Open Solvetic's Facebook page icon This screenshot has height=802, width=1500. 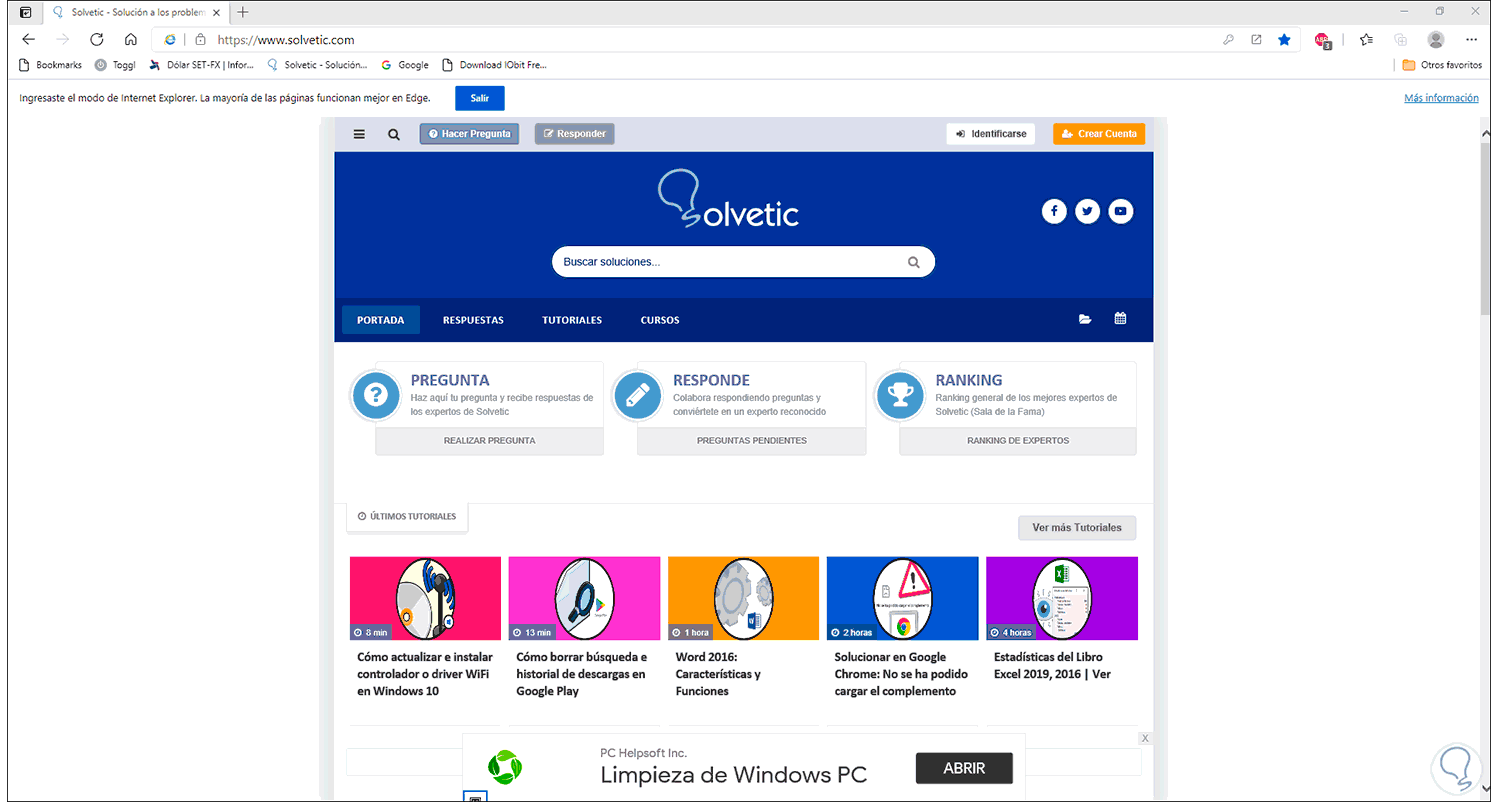coord(1054,211)
